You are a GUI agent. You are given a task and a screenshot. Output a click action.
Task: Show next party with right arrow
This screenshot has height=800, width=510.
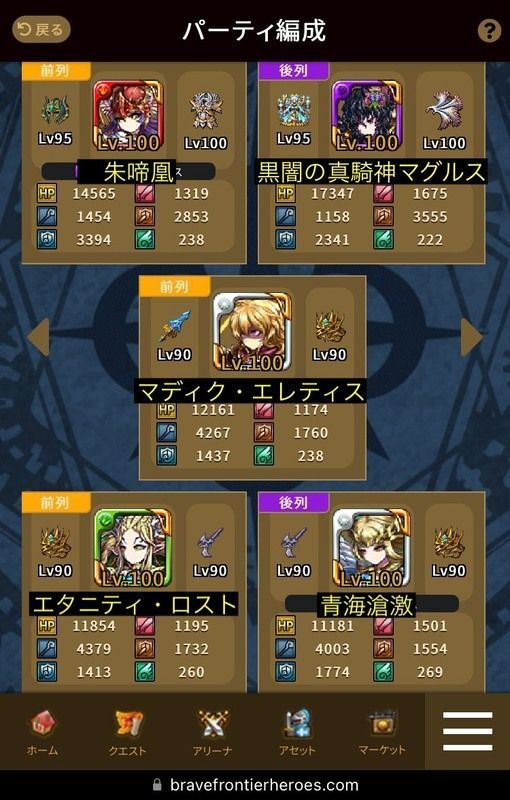click(x=471, y=337)
